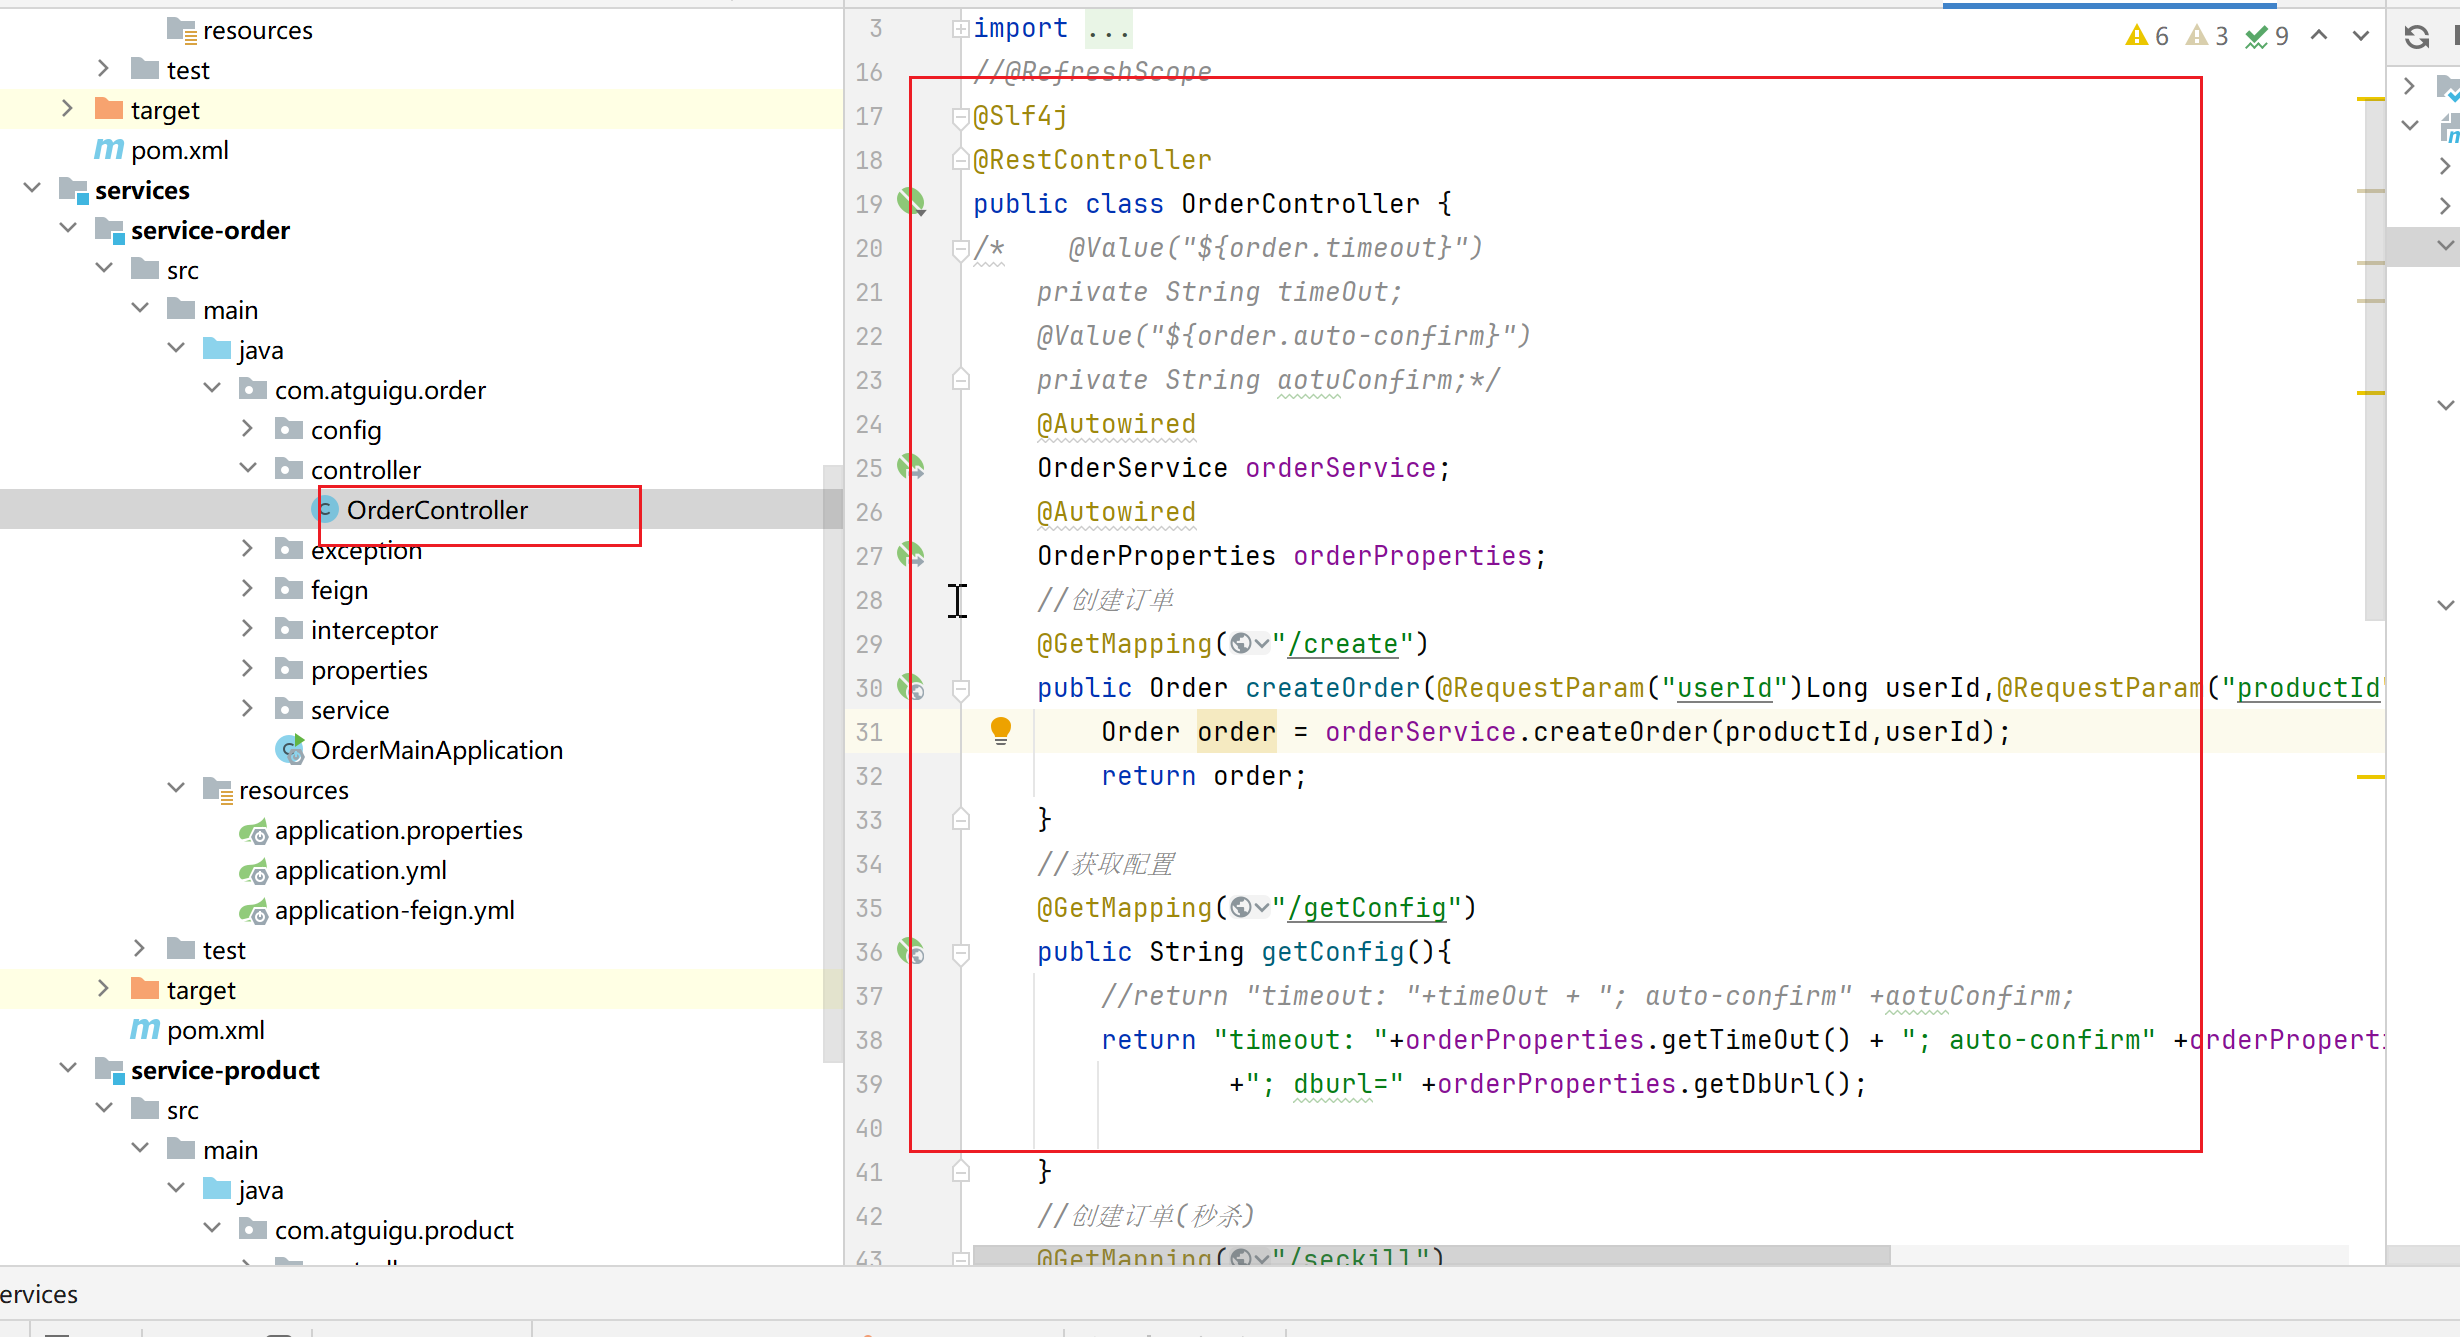Collapse the services module folder

(x=32, y=189)
